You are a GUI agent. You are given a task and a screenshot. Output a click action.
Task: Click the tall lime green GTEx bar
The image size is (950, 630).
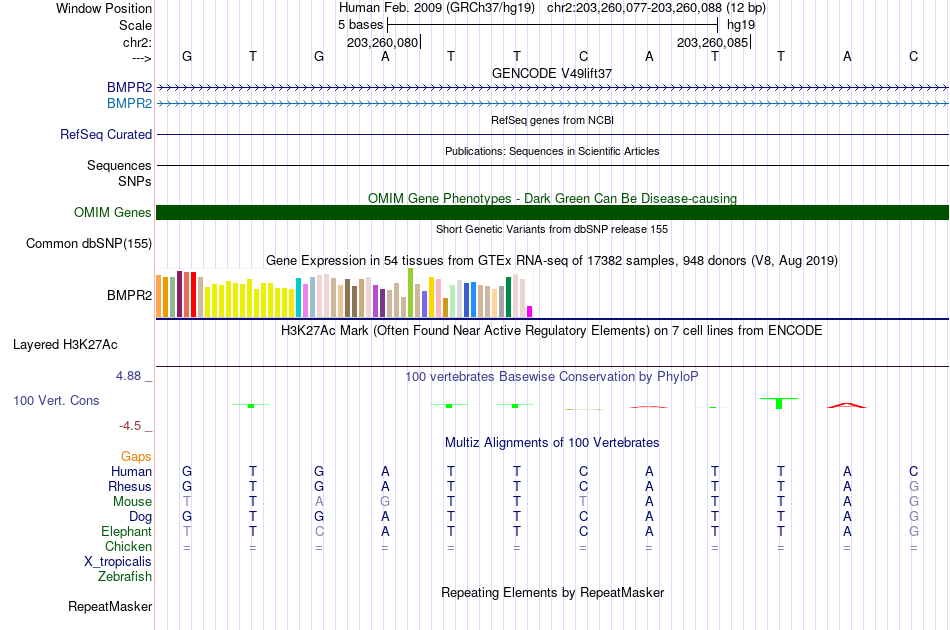(410, 293)
